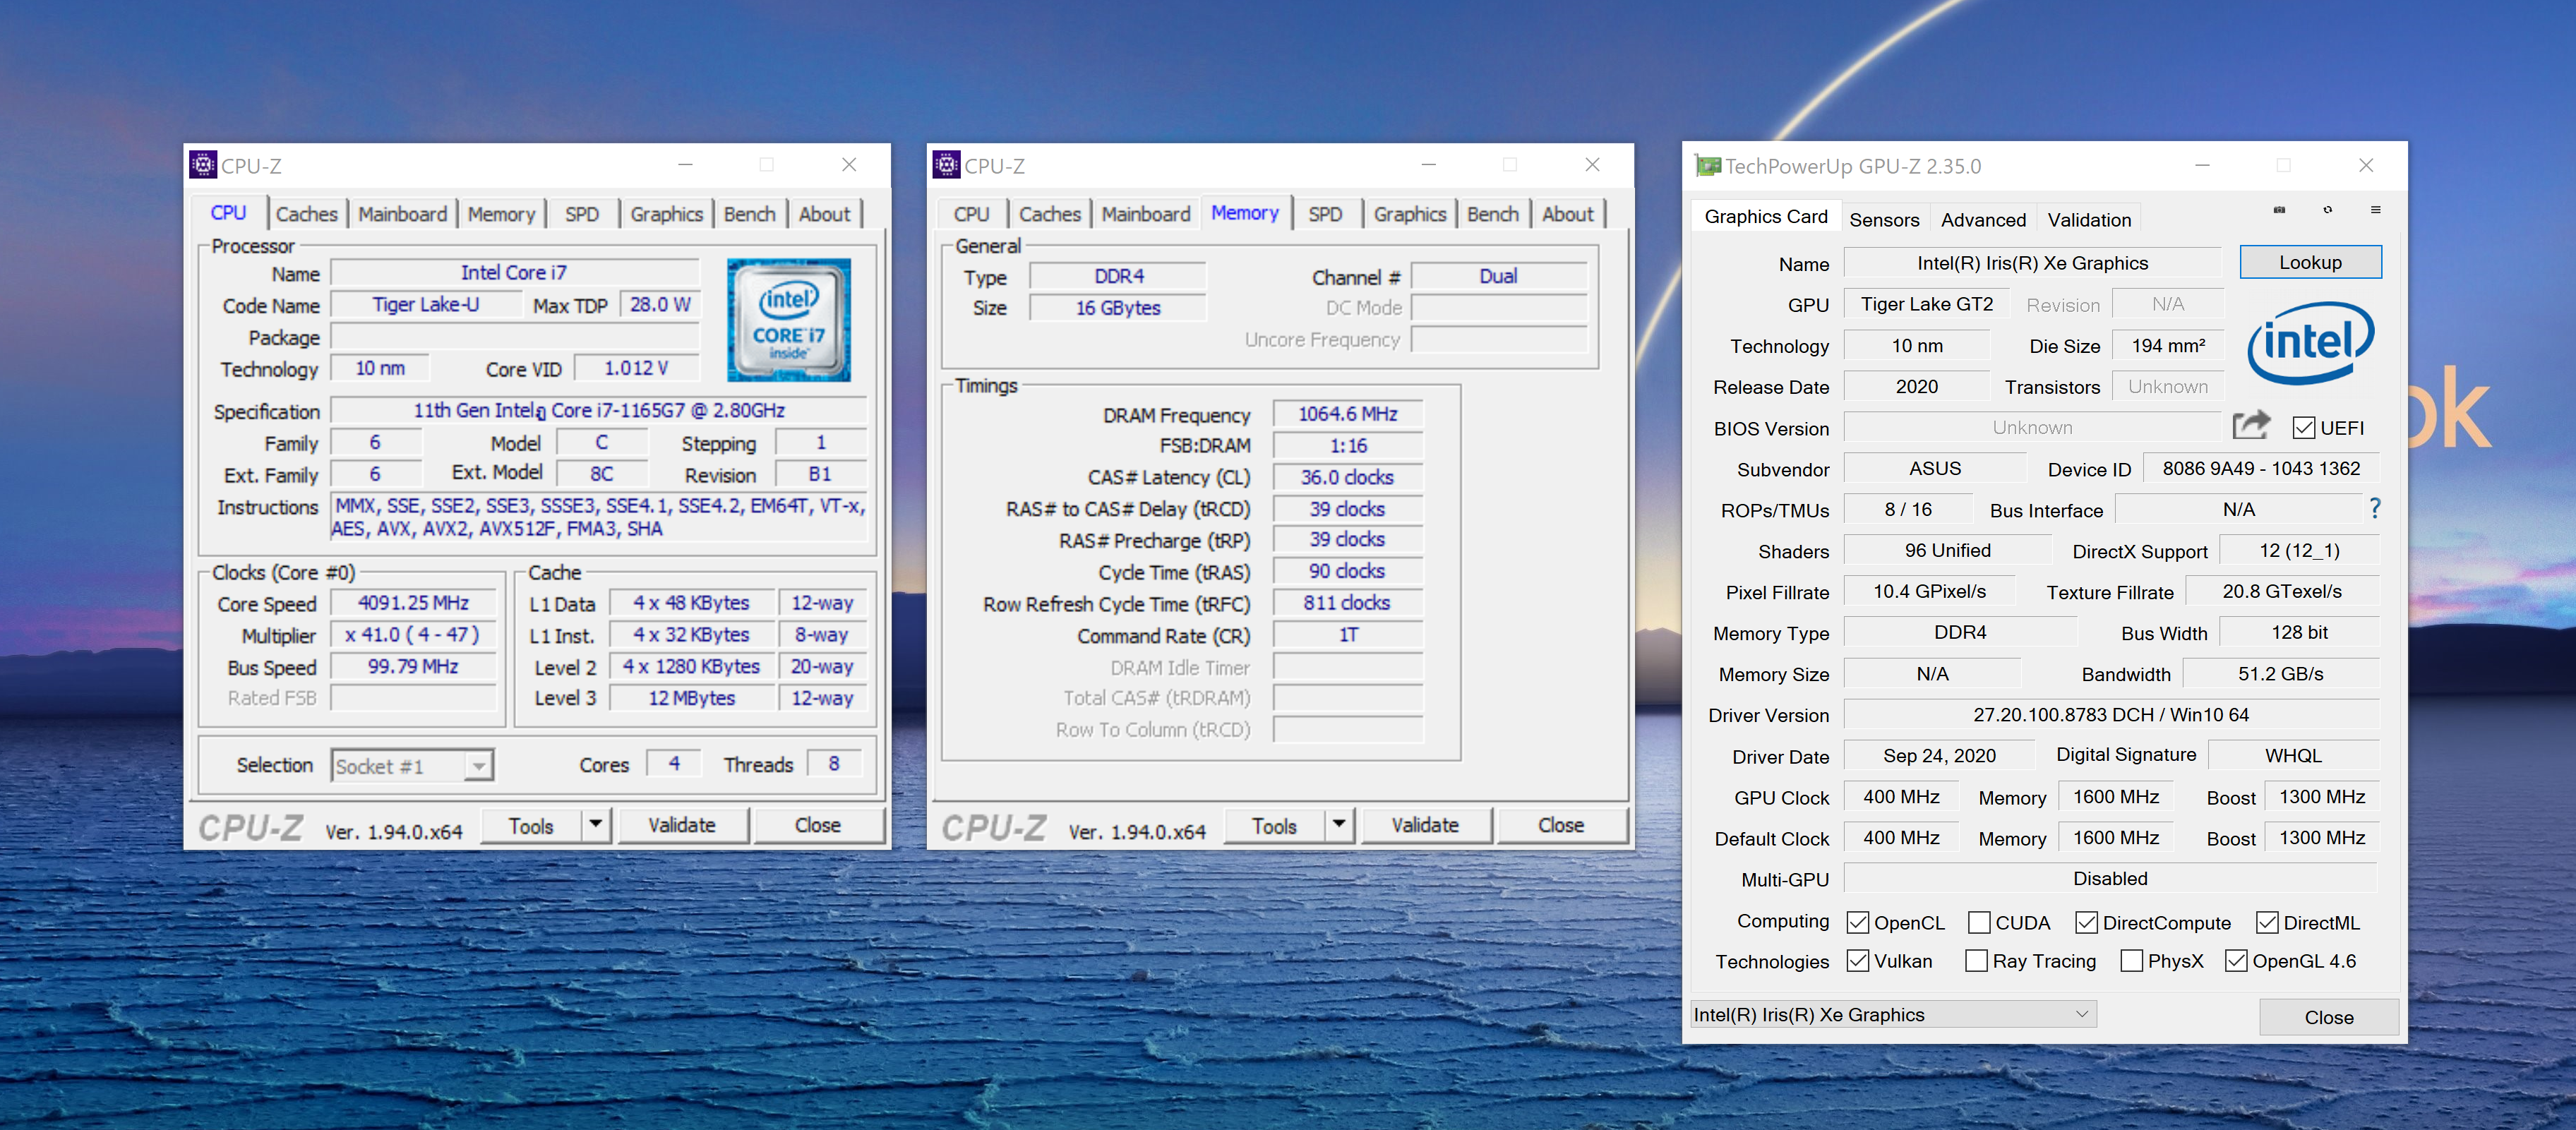Switch to the GPU-Z Advanced tab
This screenshot has height=1130, width=2576.
[x=1983, y=219]
